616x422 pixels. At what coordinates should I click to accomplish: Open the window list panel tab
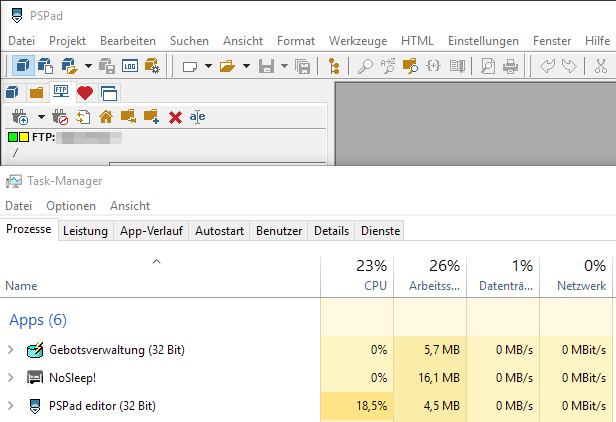click(109, 93)
